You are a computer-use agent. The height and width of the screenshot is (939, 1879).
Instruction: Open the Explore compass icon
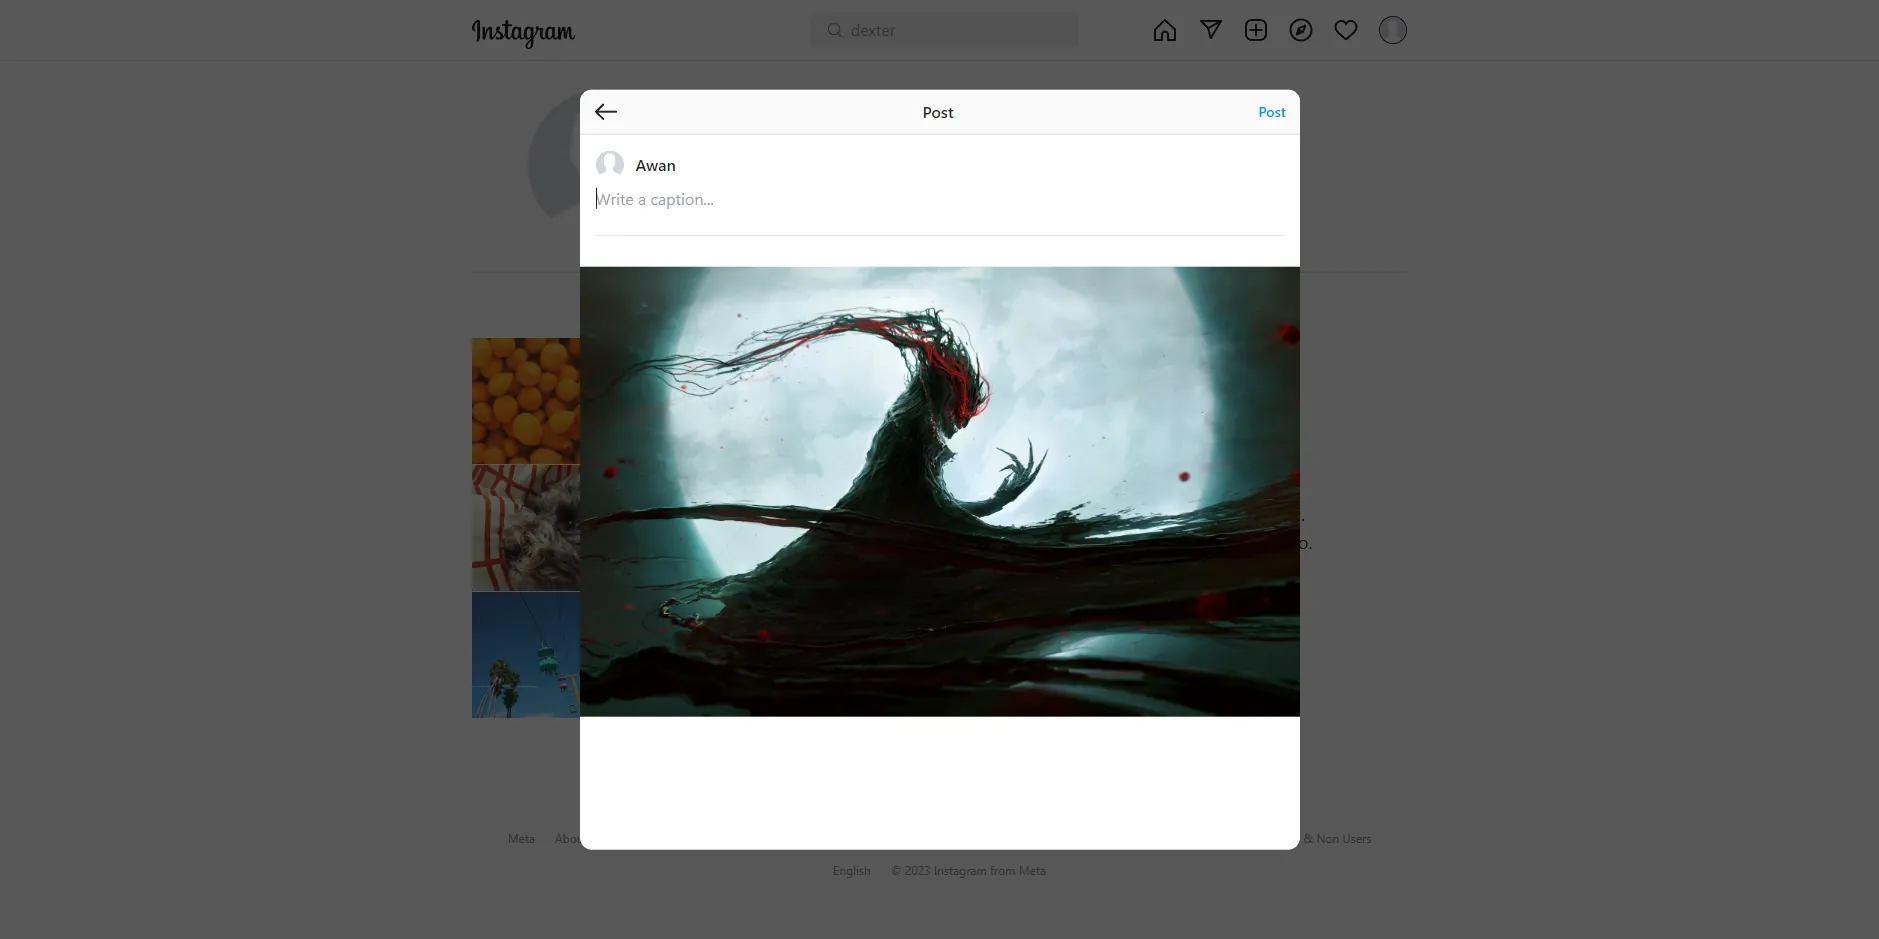[x=1300, y=30]
